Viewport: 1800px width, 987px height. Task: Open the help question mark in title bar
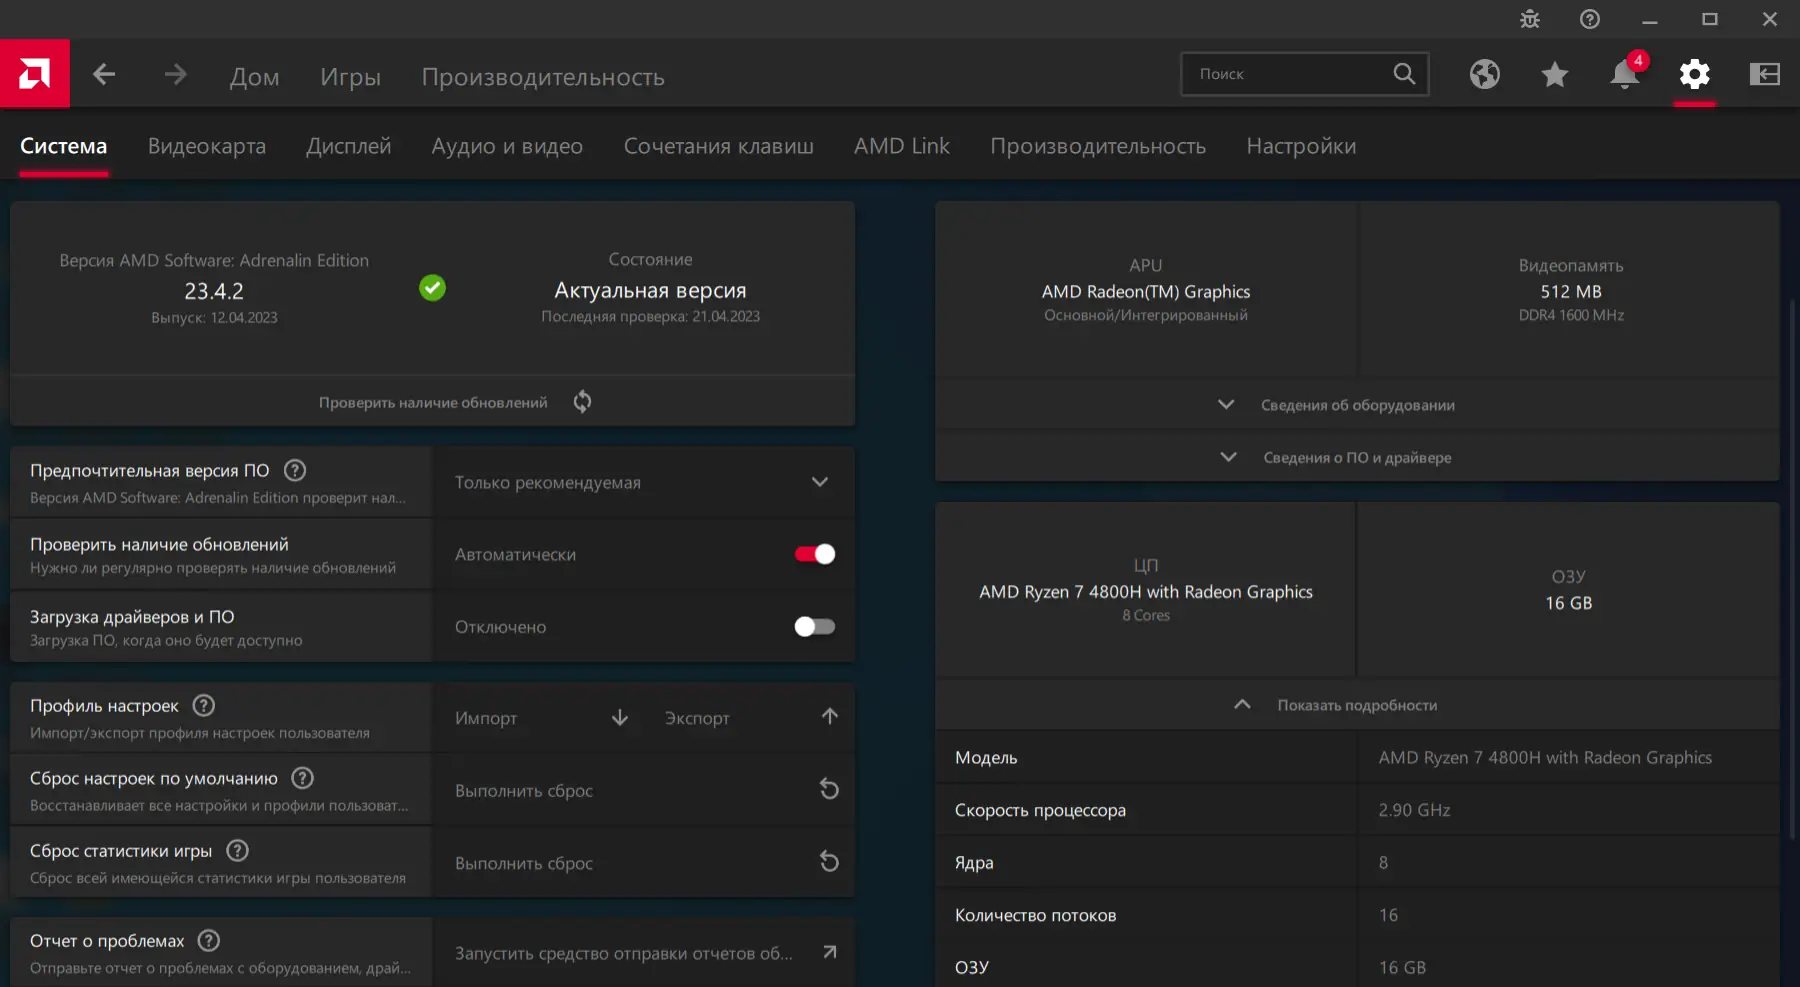click(1590, 19)
